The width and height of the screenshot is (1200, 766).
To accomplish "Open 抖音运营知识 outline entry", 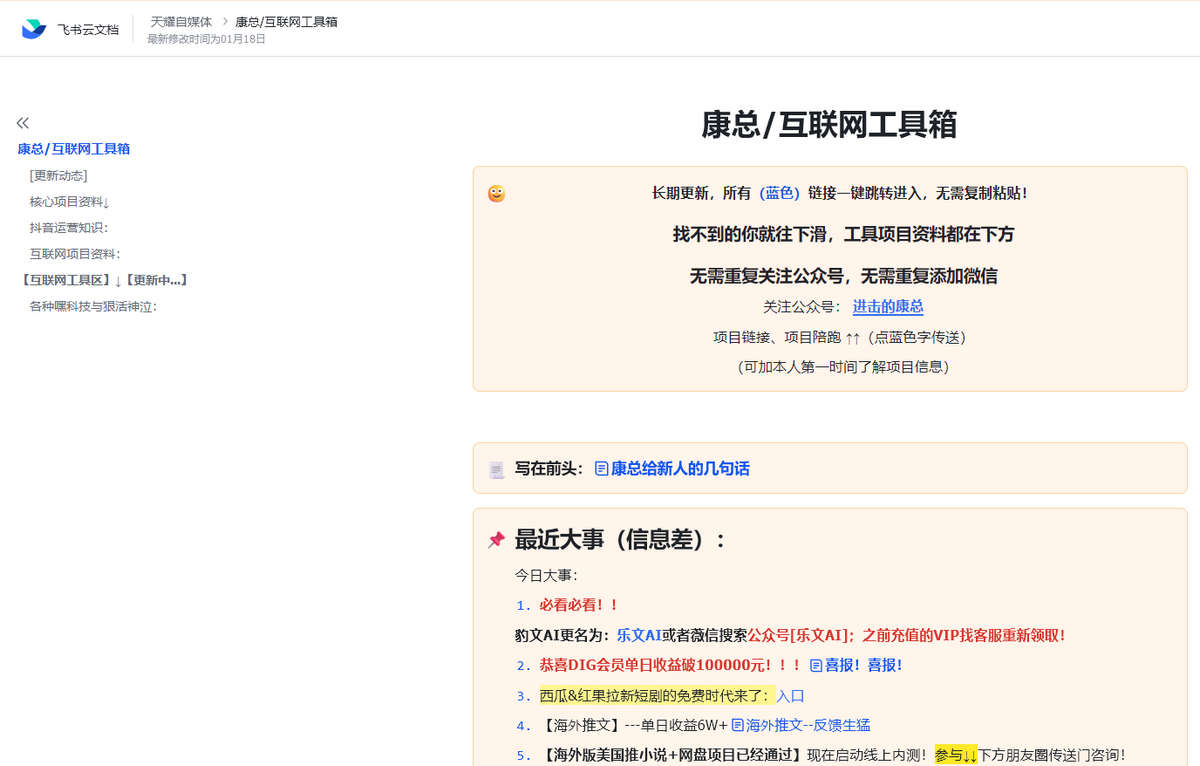I will point(69,227).
